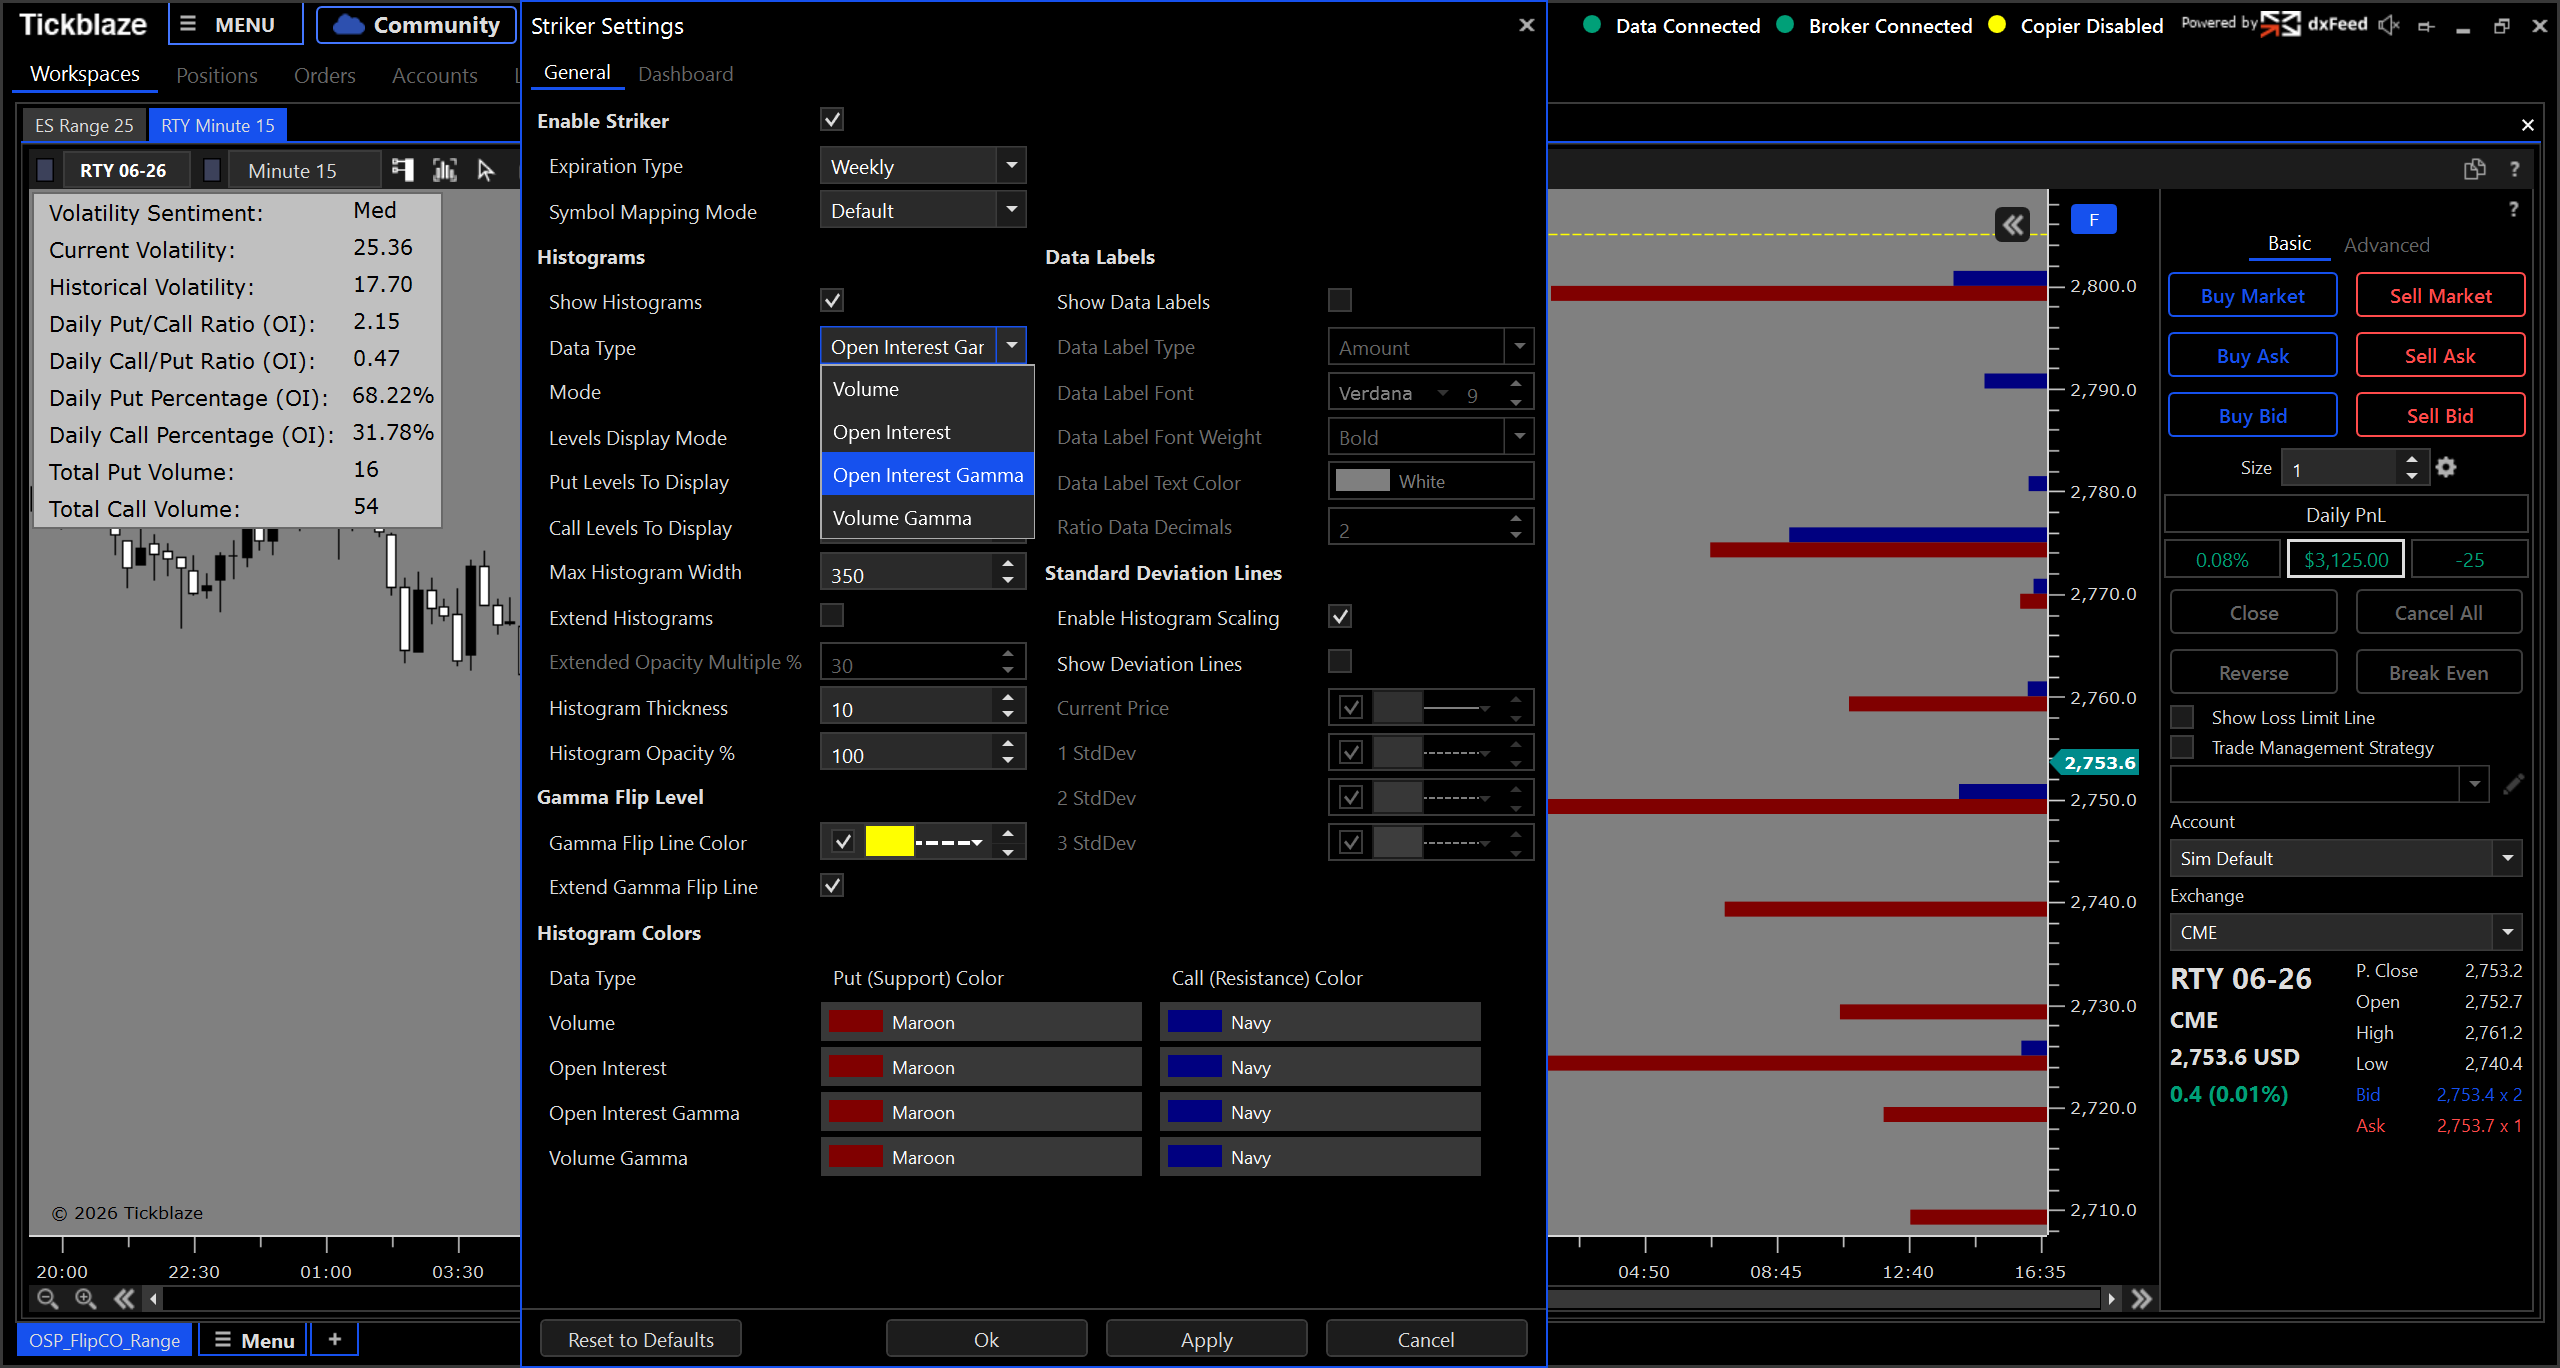Enable the Extend Histograms checkbox
Viewport: 2560px width, 1368px height.
[832, 615]
